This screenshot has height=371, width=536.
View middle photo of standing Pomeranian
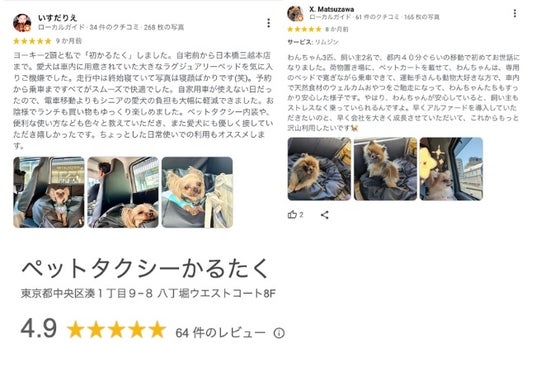point(385,169)
